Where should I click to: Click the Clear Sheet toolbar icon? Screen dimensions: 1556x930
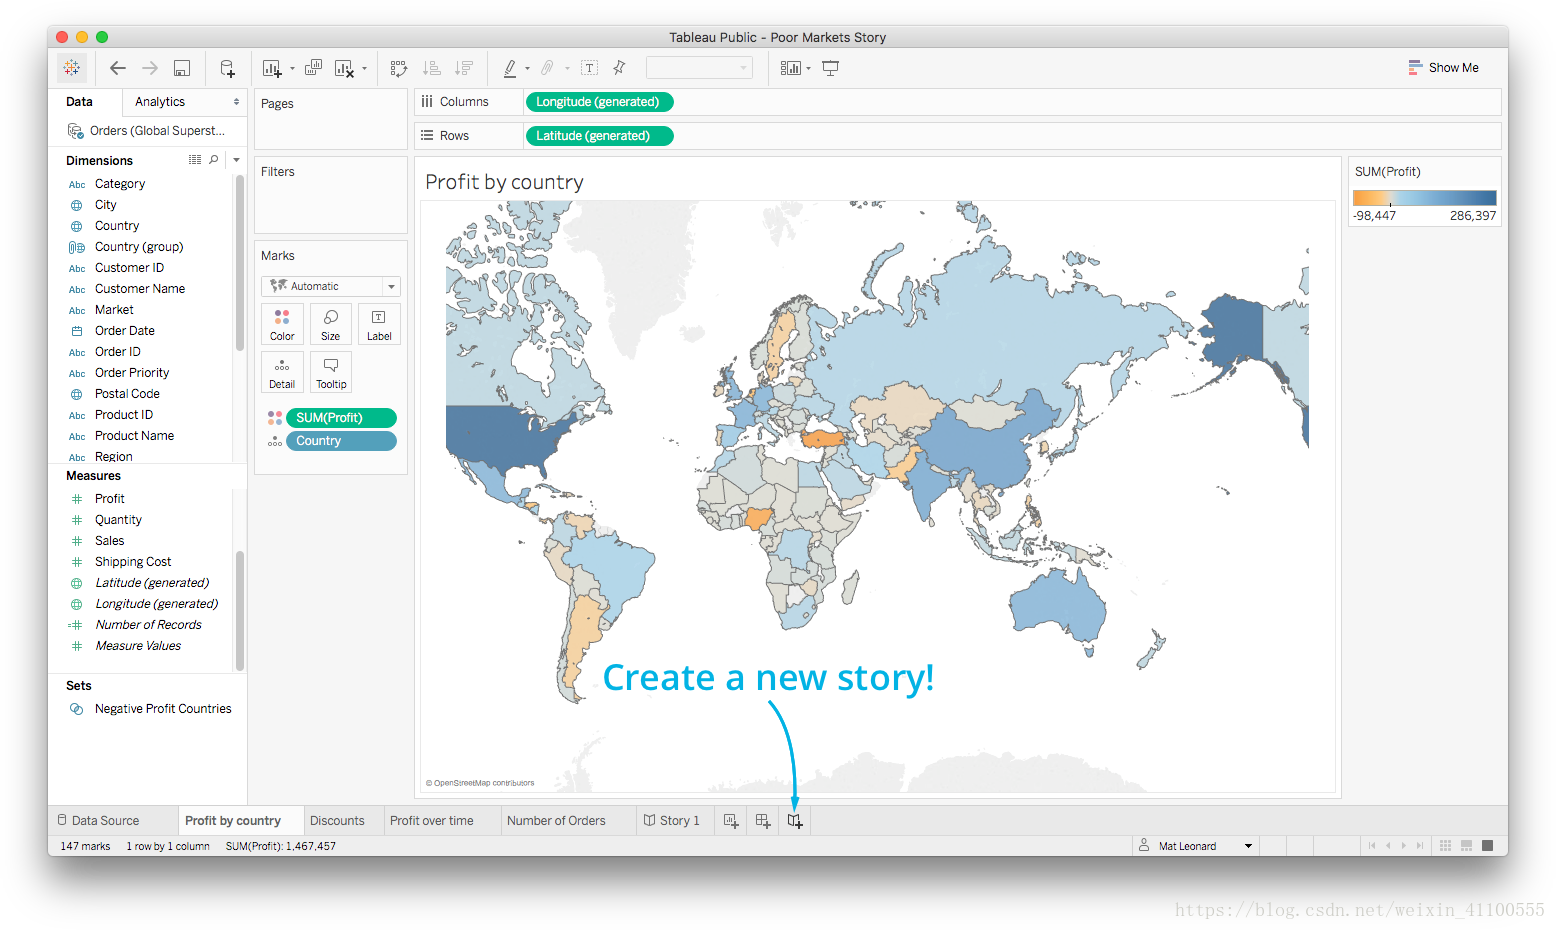pyautogui.click(x=344, y=68)
